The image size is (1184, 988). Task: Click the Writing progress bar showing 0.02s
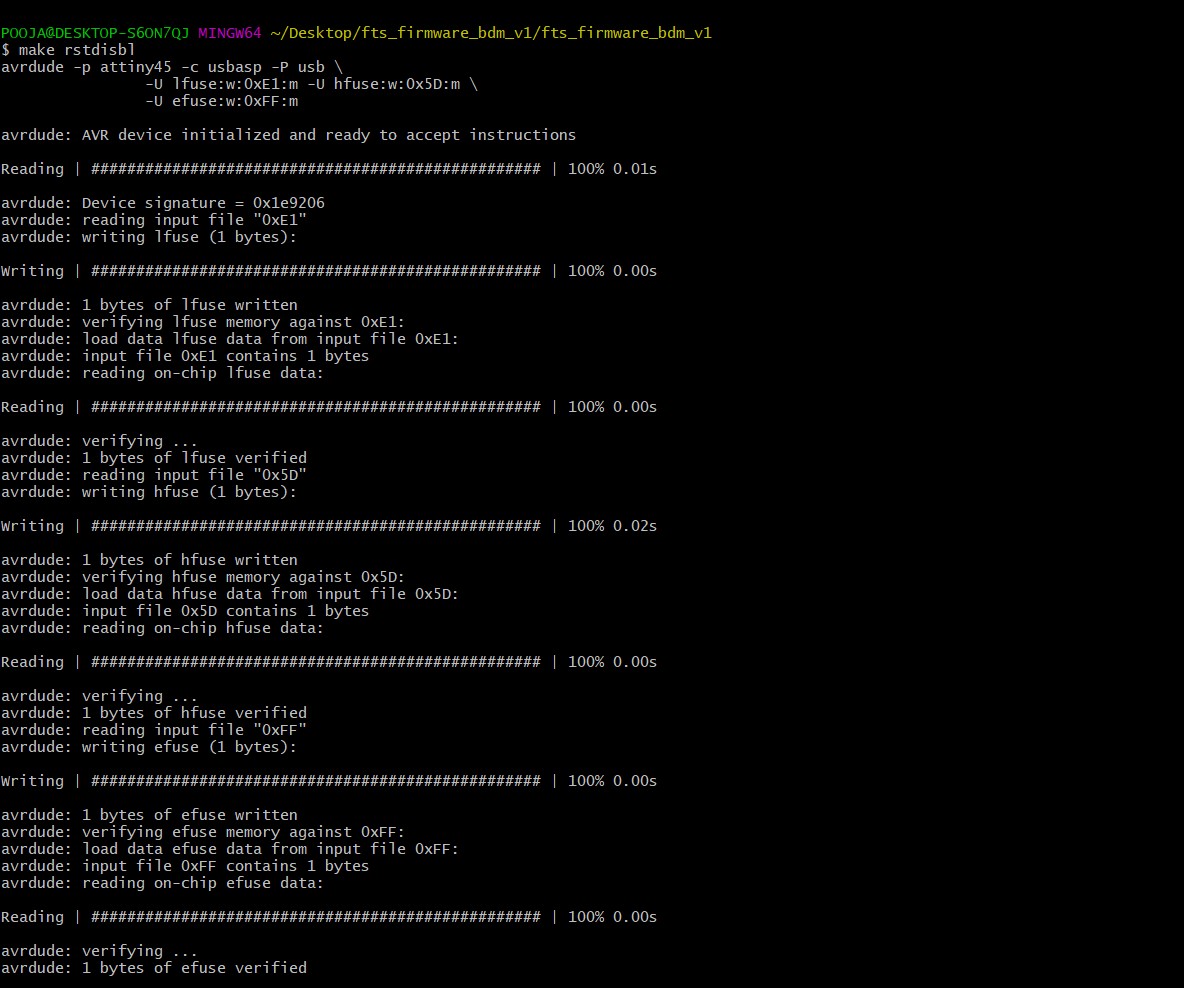click(328, 526)
